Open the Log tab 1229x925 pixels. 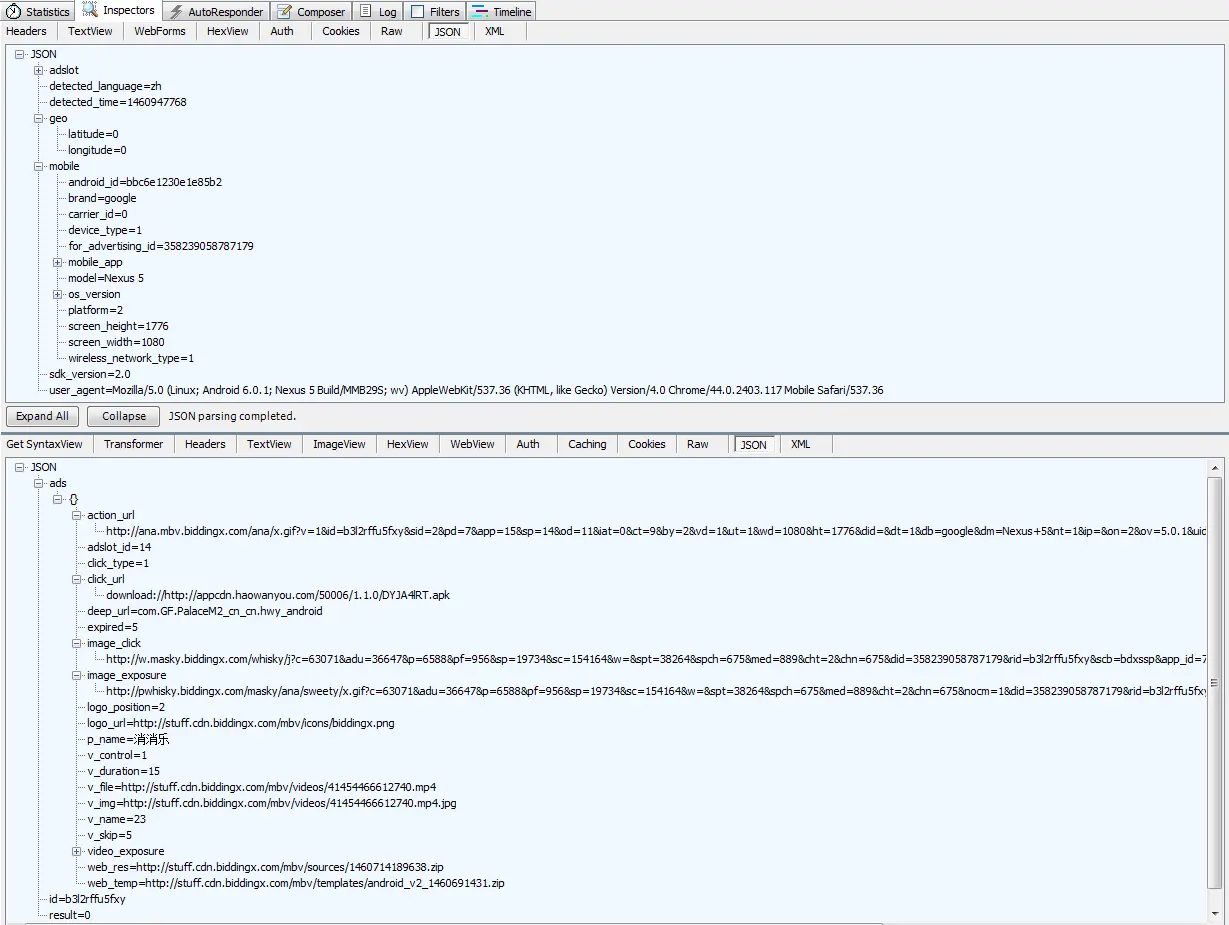(378, 12)
